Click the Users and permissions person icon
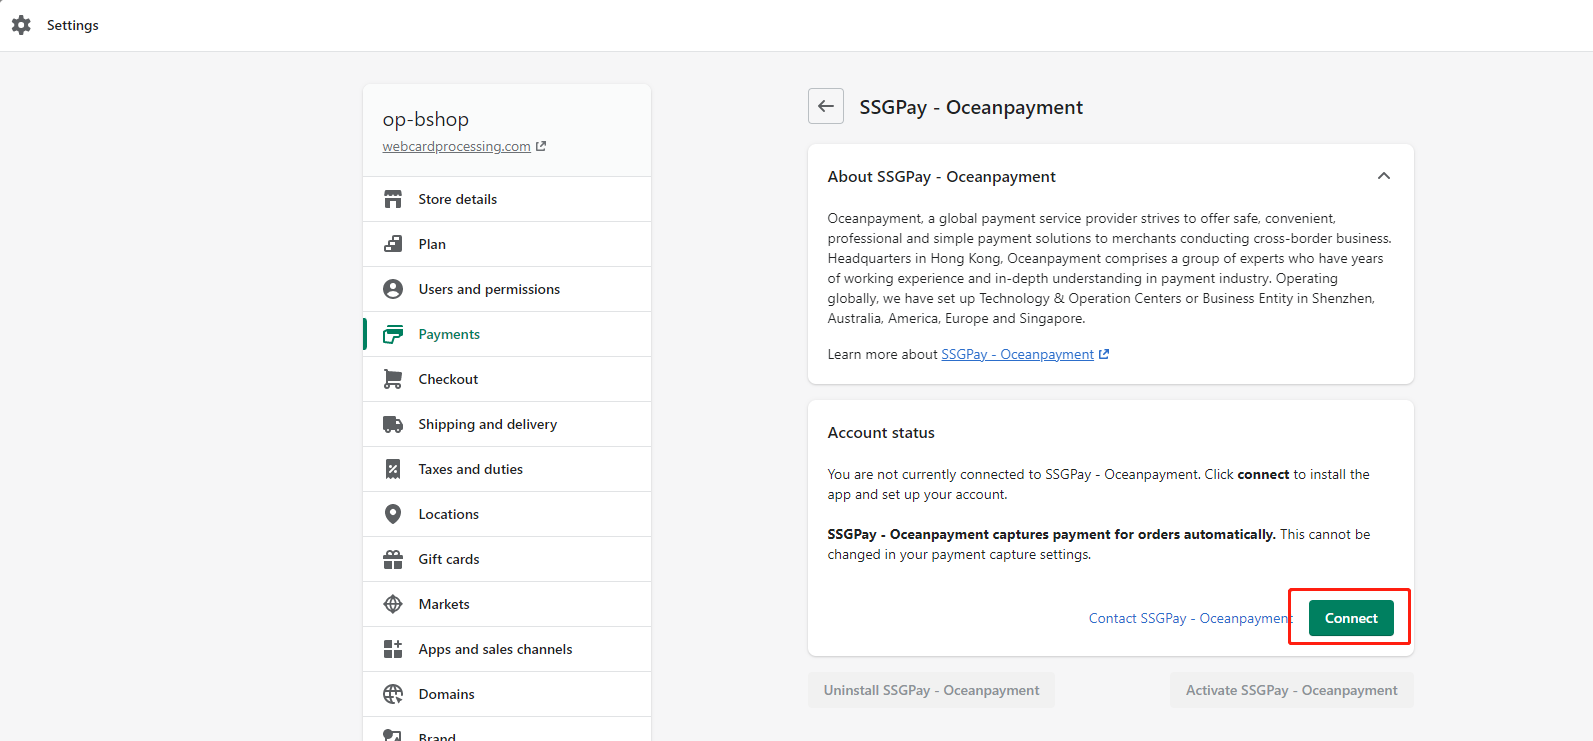This screenshot has height=741, width=1593. 393,289
